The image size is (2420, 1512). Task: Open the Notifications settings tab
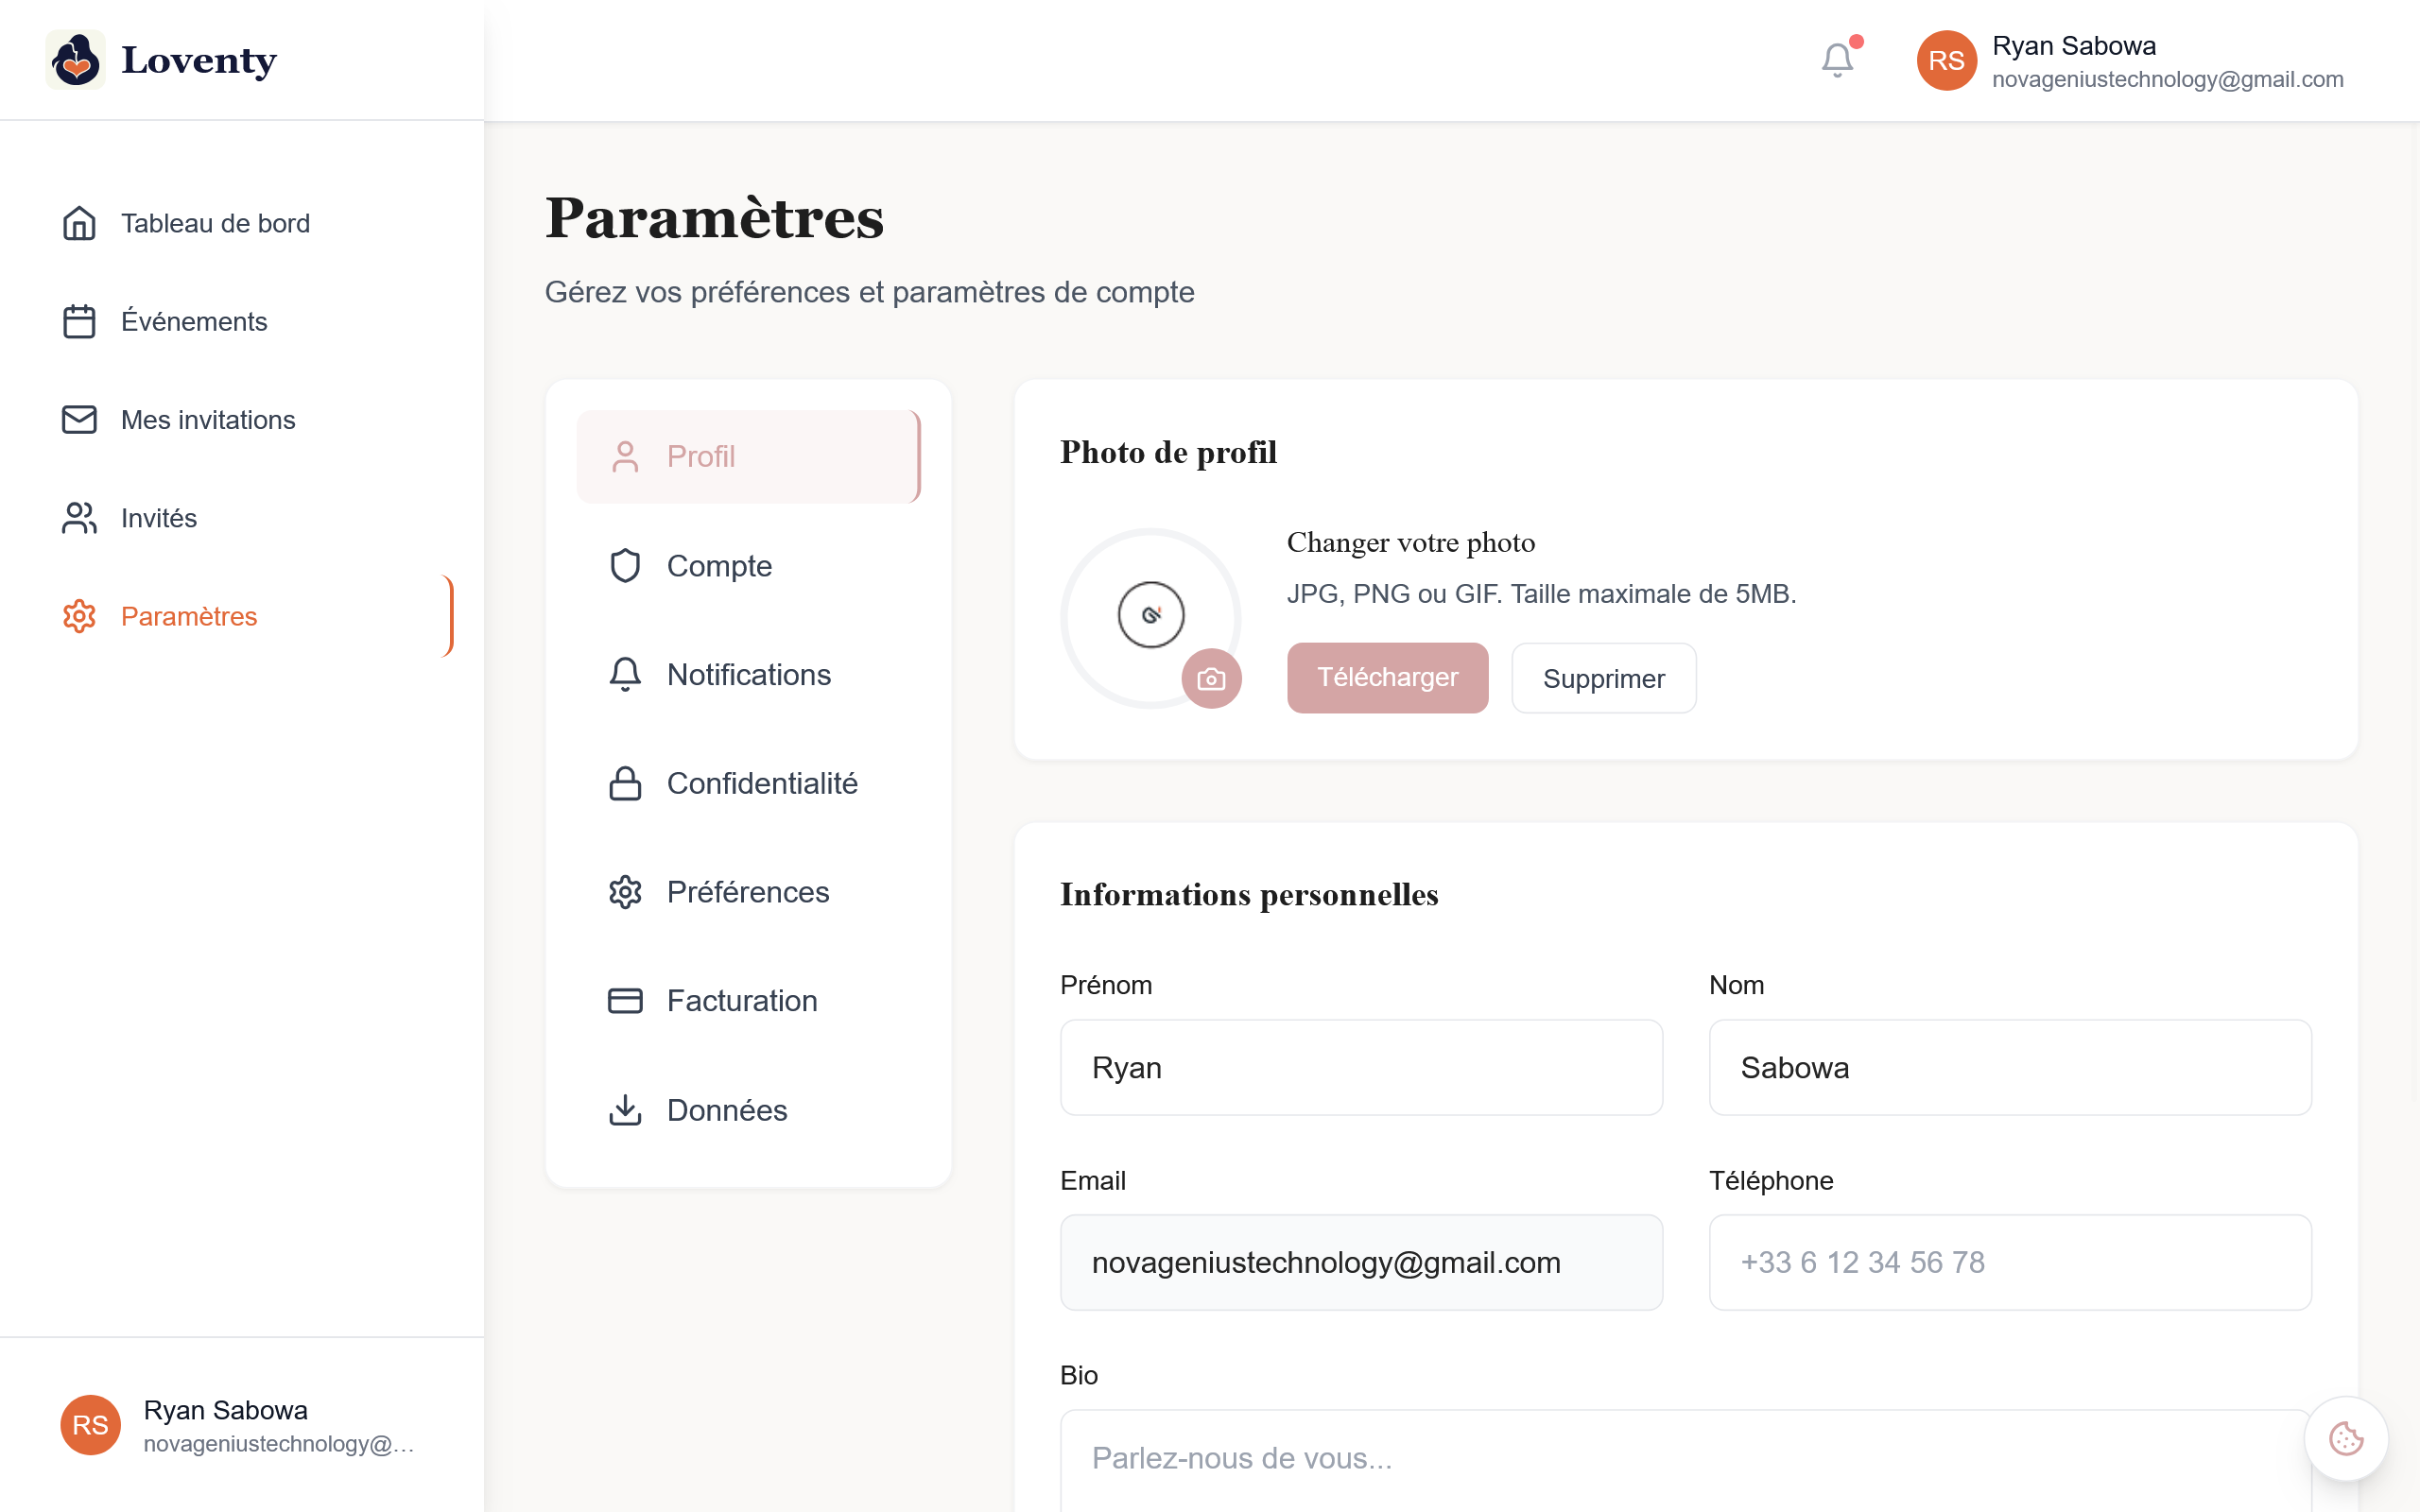(748, 675)
